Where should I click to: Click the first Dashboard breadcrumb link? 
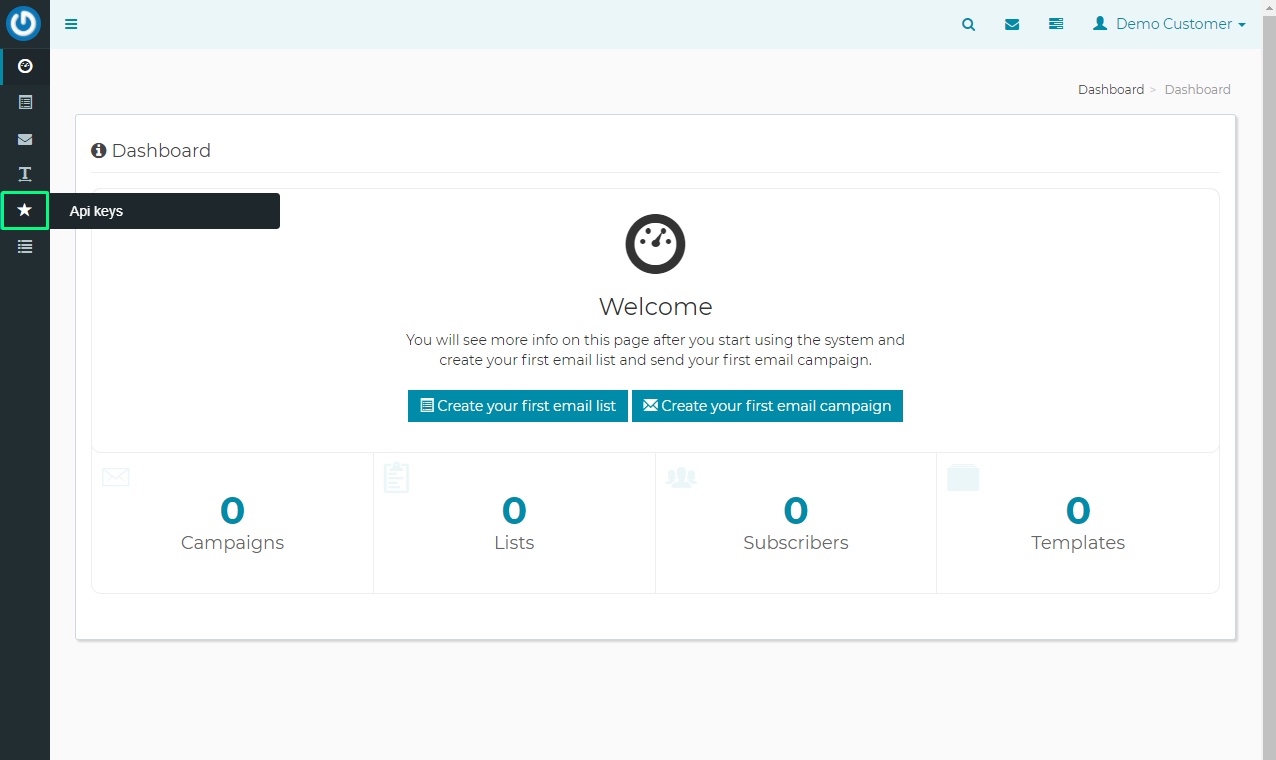(1111, 89)
